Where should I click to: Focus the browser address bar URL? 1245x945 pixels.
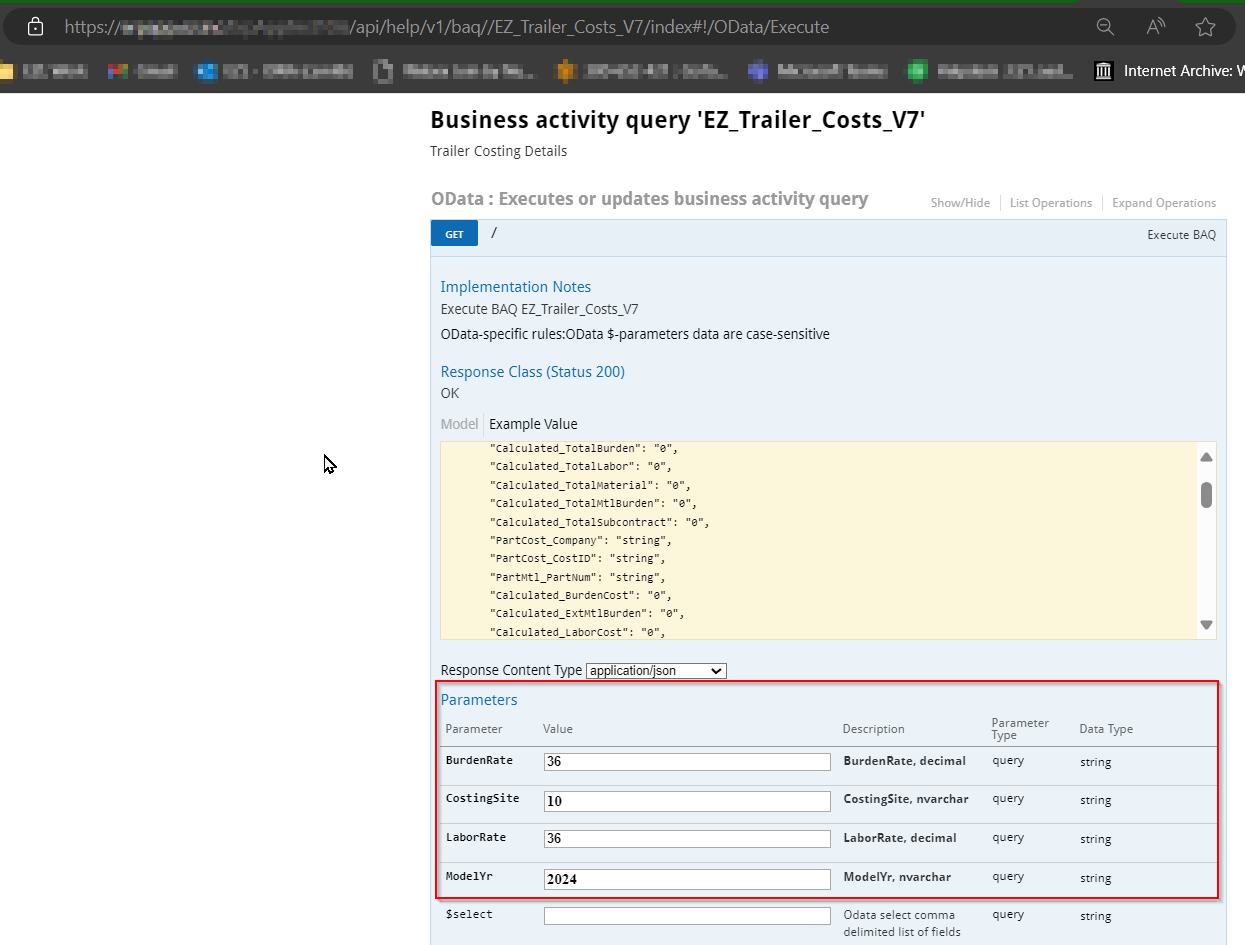point(447,27)
